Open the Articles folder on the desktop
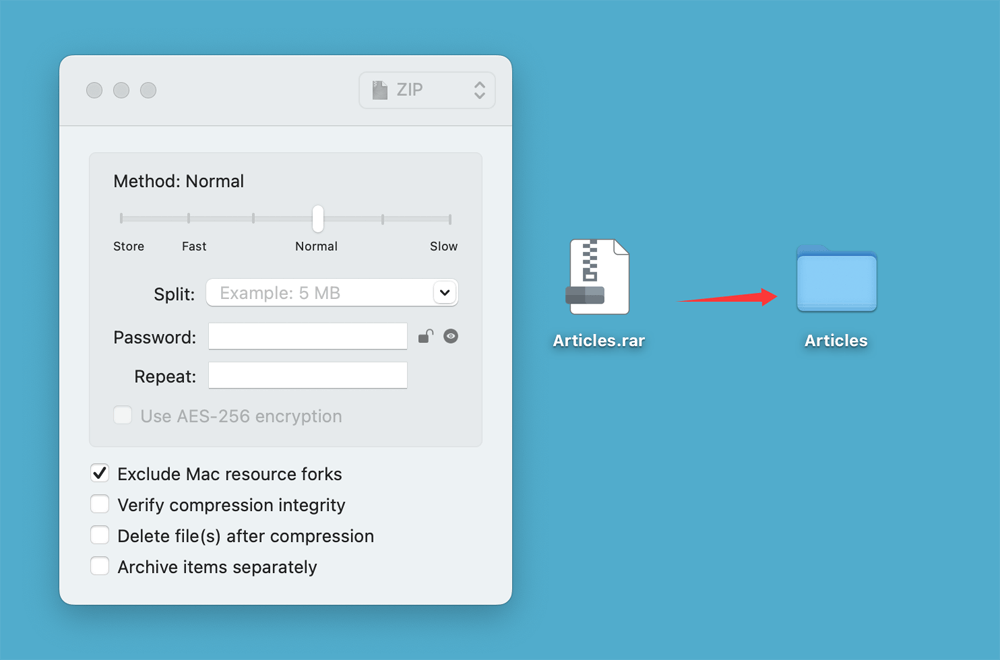Image resolution: width=1000 pixels, height=660 pixels. [x=836, y=281]
